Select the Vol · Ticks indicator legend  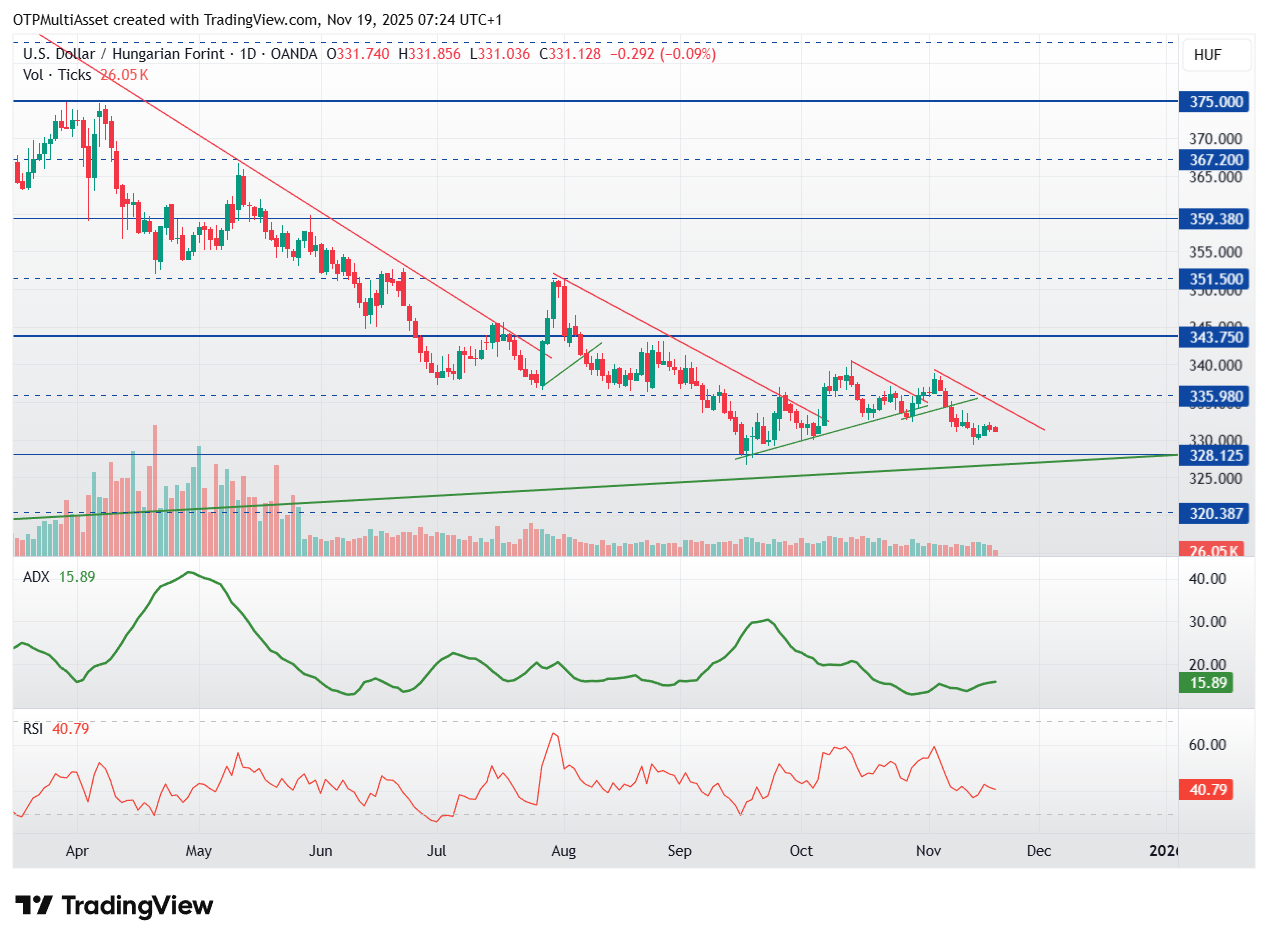58,75
